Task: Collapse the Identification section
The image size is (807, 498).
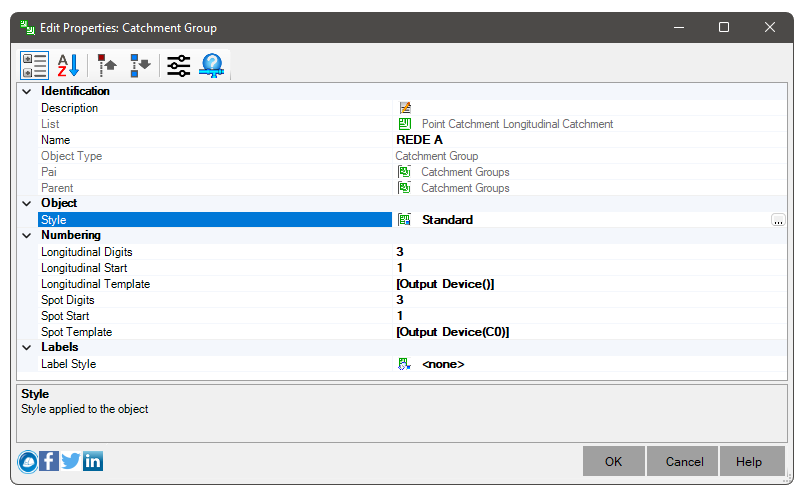Action: click(27, 92)
